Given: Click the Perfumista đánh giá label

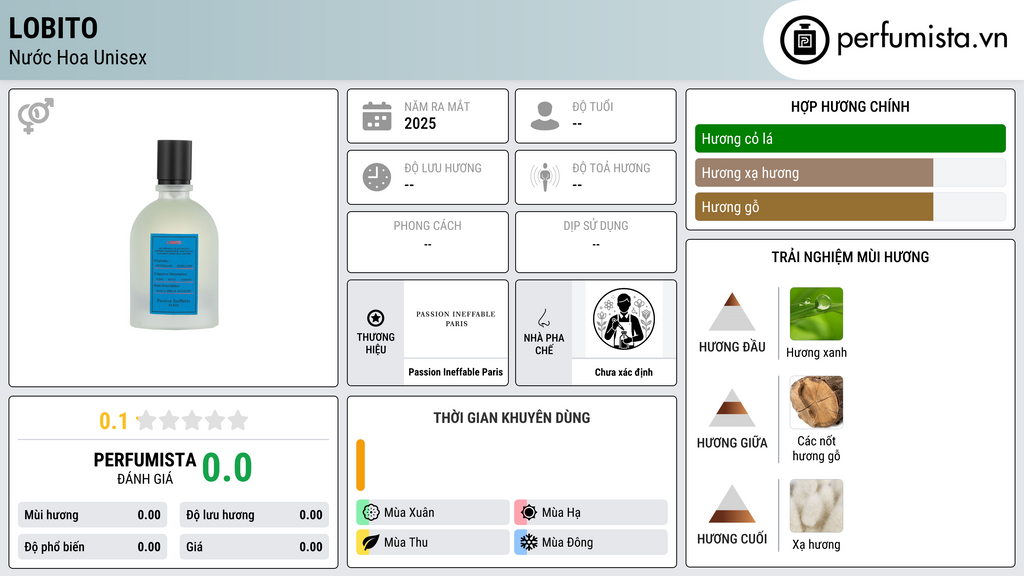Looking at the screenshot, I should (x=145, y=468).
